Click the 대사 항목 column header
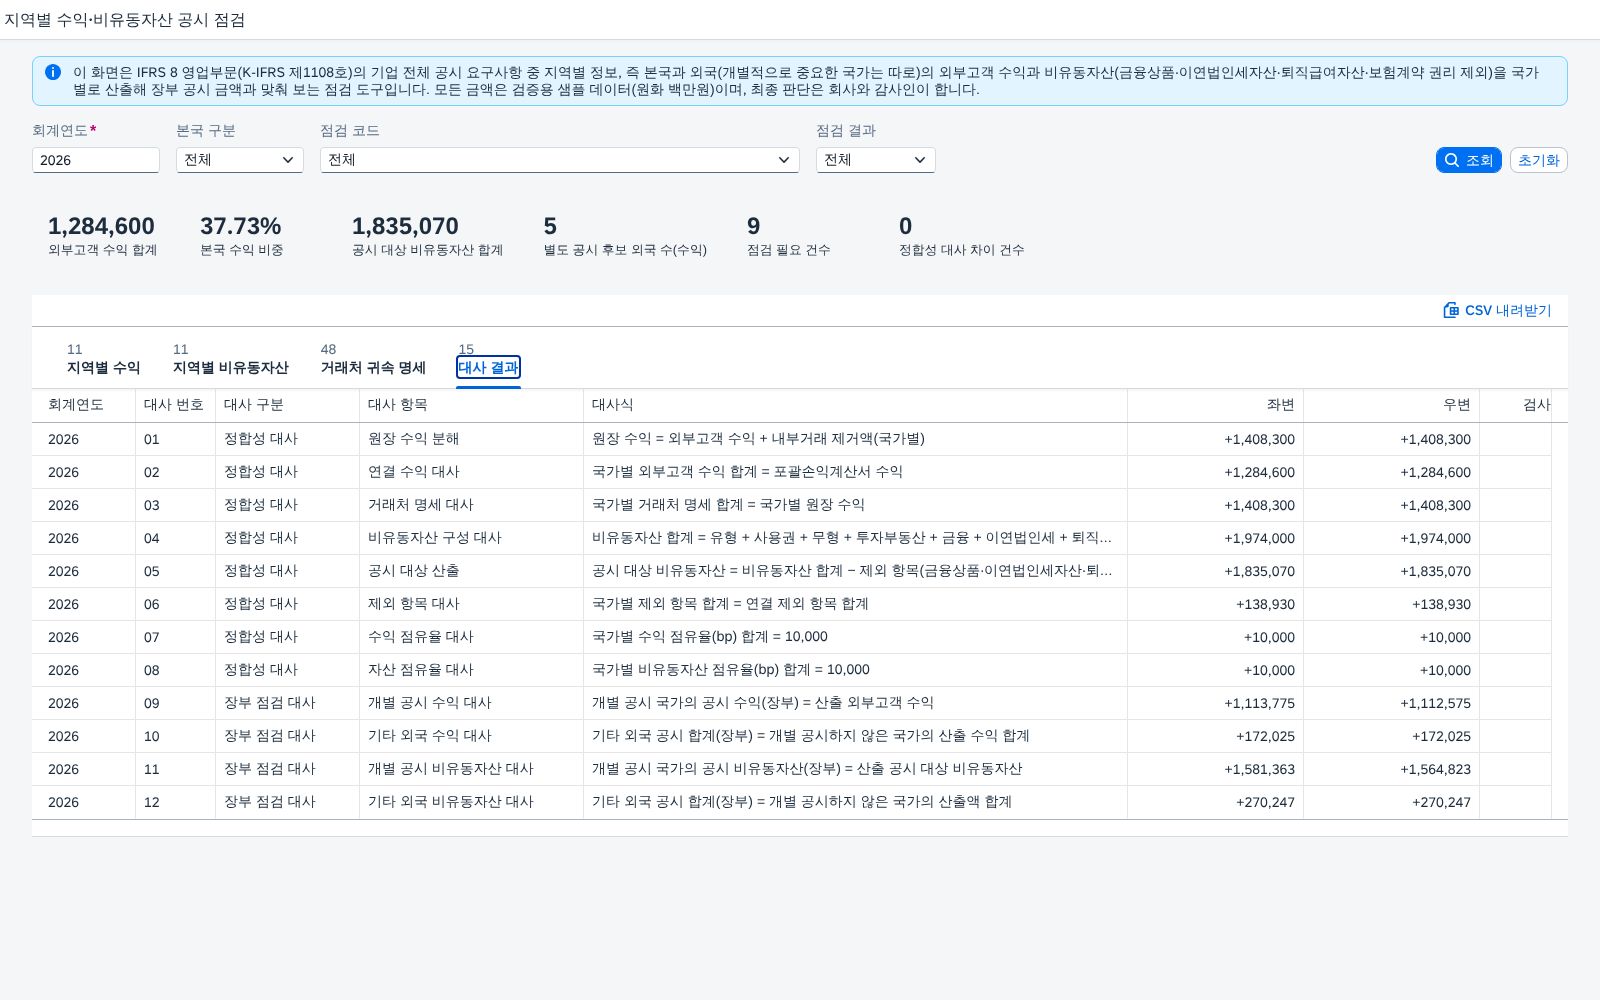The image size is (1600, 1000). 471,405
